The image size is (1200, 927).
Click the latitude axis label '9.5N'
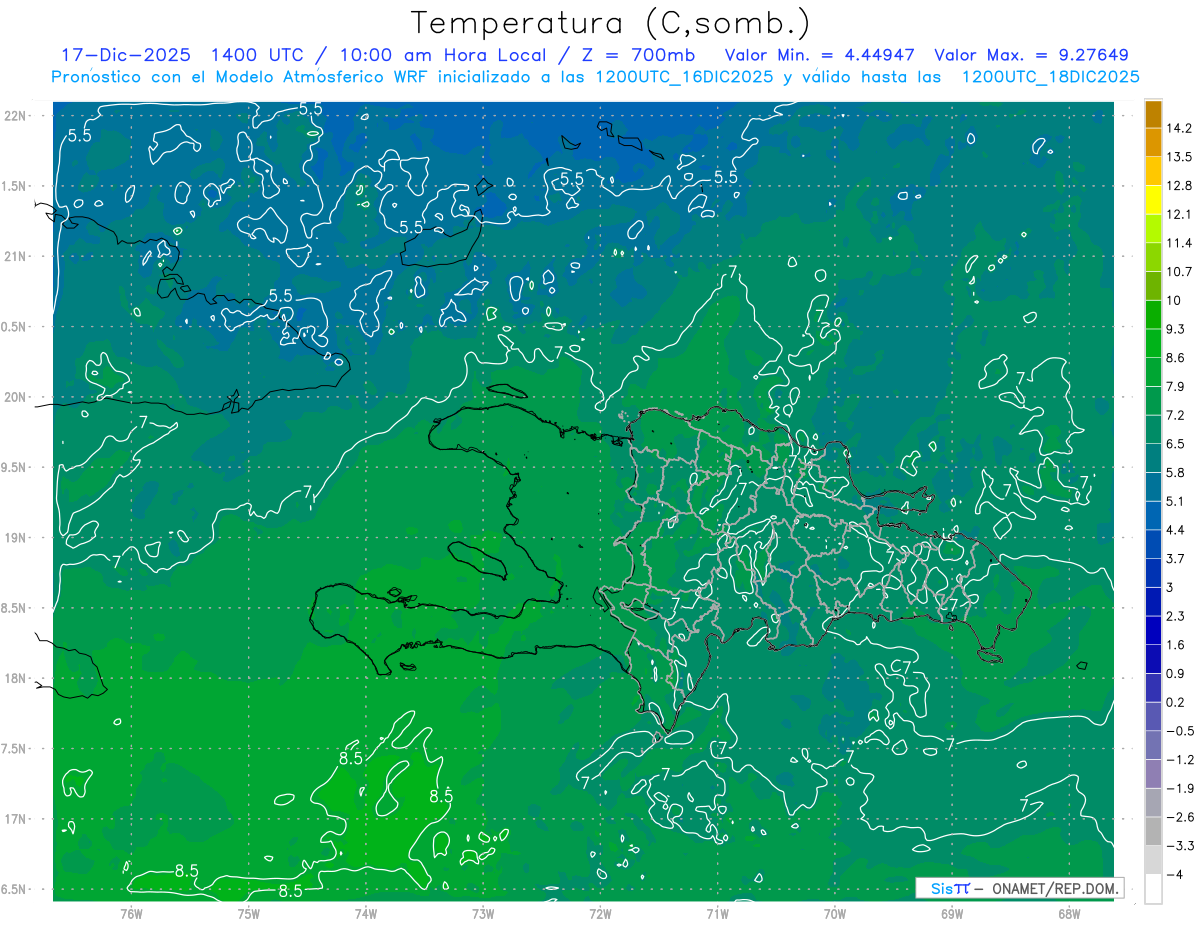15,467
